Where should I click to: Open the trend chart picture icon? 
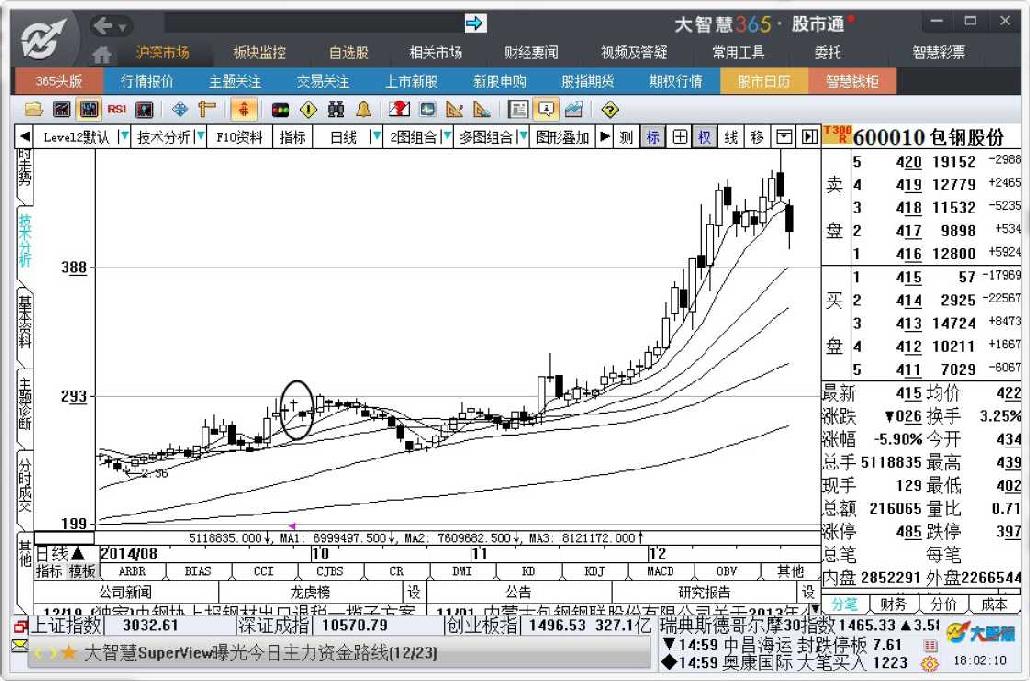coord(573,109)
